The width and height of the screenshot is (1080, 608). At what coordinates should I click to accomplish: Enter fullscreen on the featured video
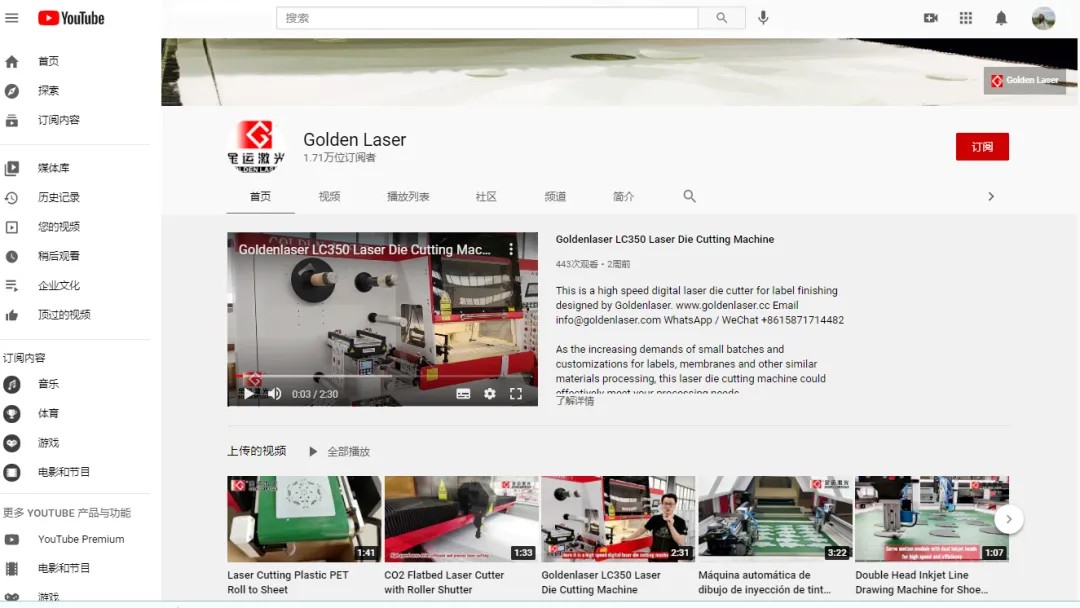coord(515,394)
